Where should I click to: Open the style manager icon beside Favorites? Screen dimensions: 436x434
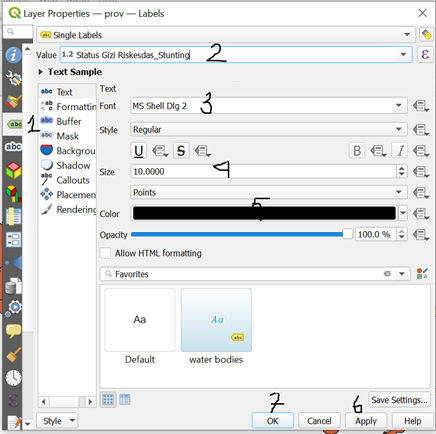[x=422, y=274]
